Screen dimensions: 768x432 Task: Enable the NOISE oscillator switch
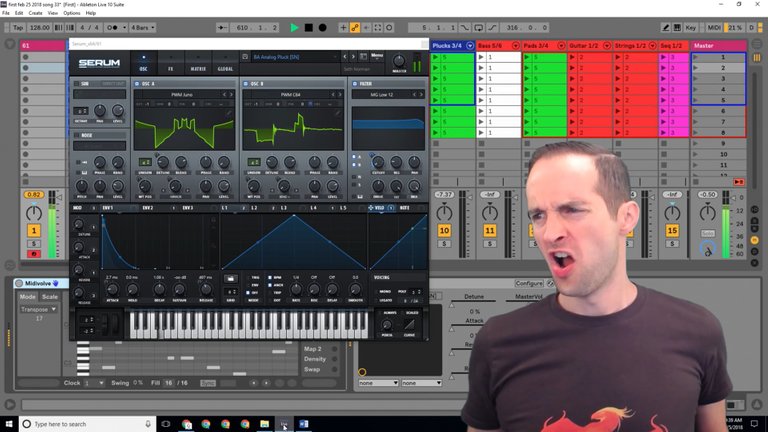[76, 135]
